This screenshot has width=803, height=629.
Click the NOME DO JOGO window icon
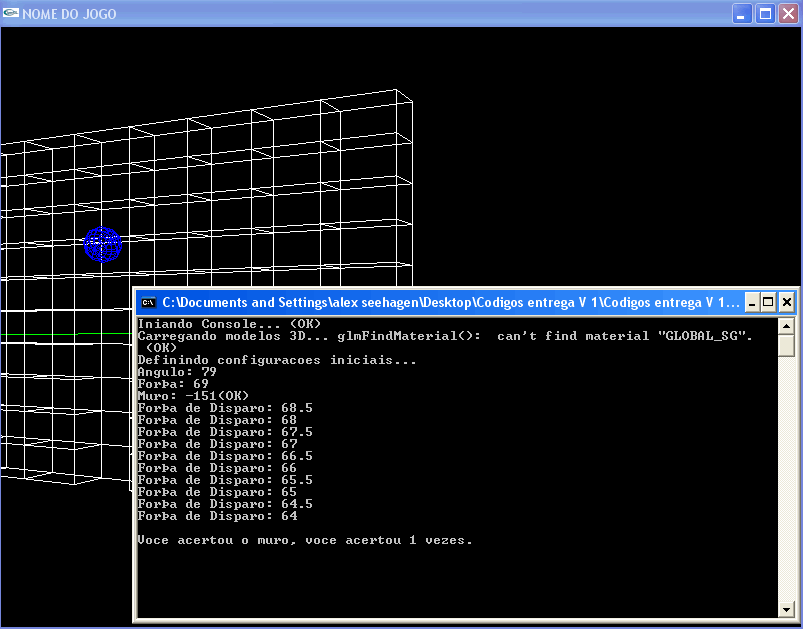click(11, 13)
